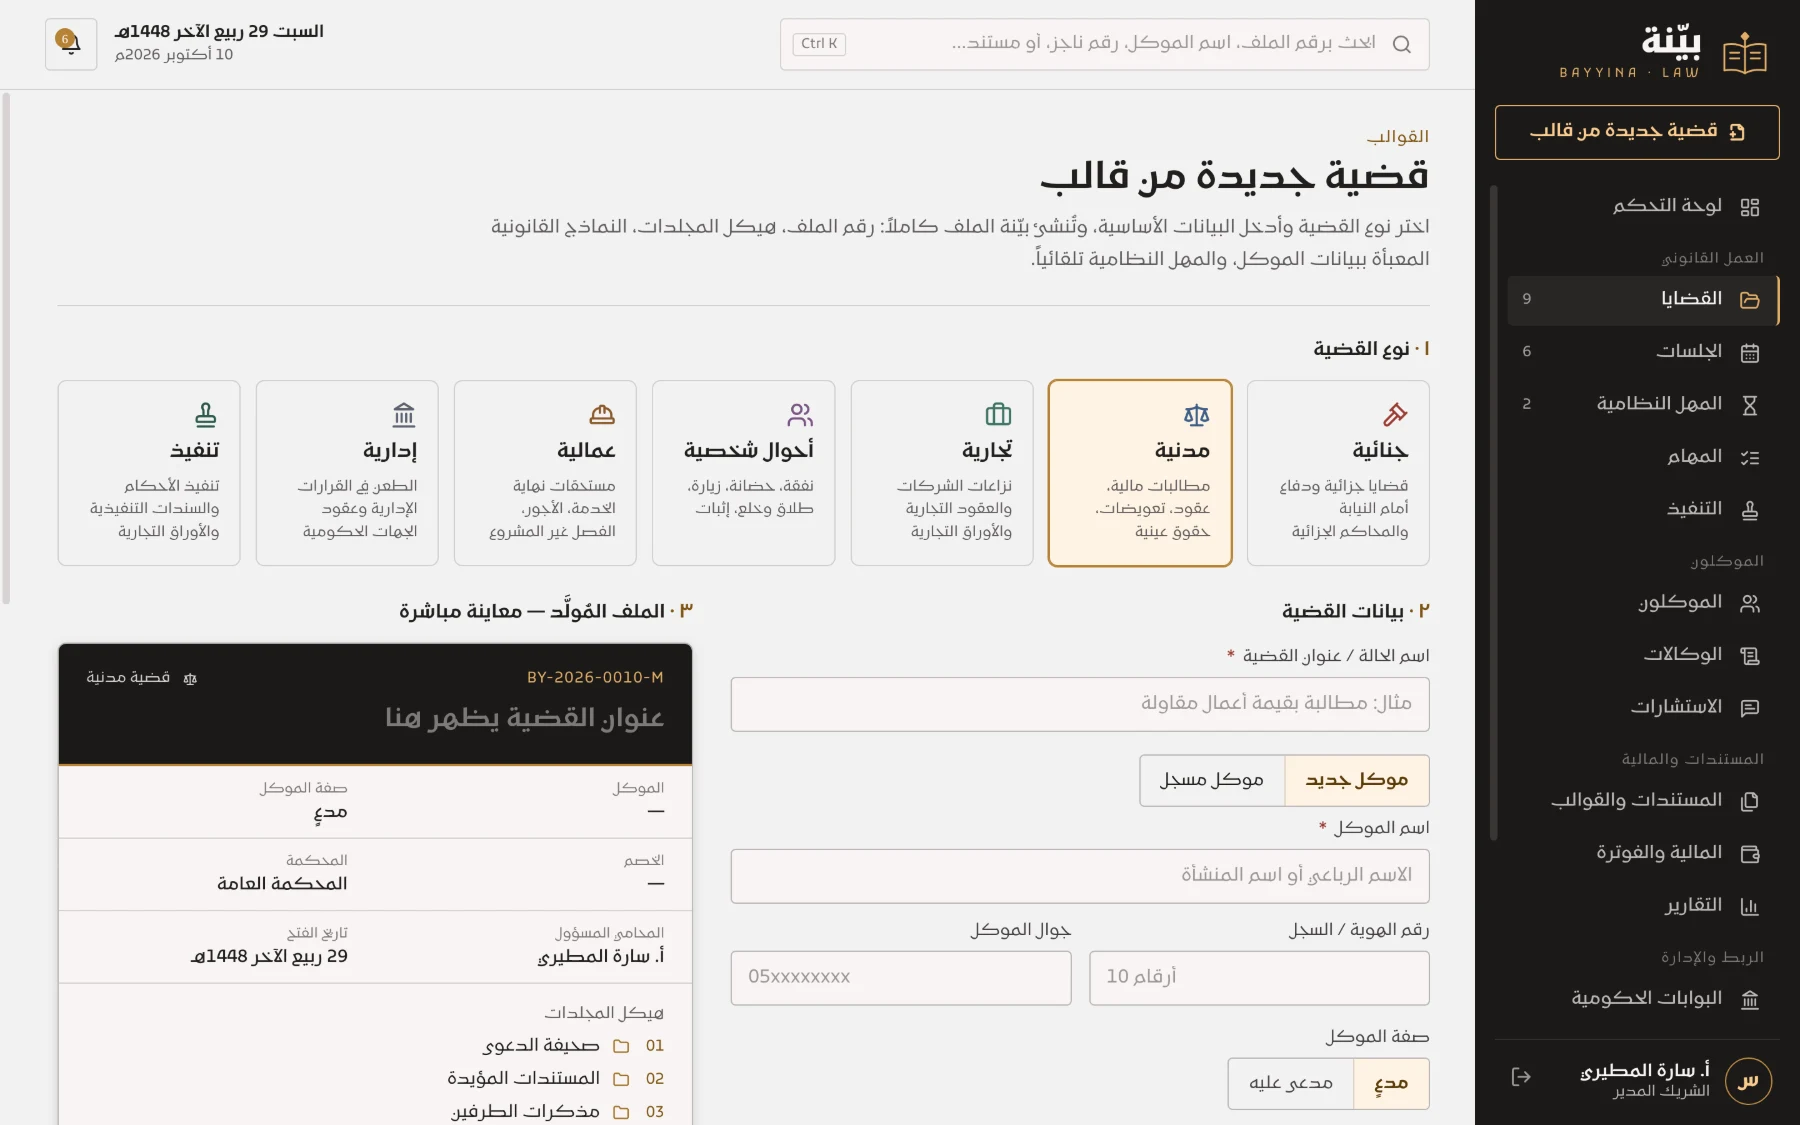The height and width of the screenshot is (1125, 1800).
Task: Click قضية جديدة من قالب button
Action: [x=1637, y=132]
